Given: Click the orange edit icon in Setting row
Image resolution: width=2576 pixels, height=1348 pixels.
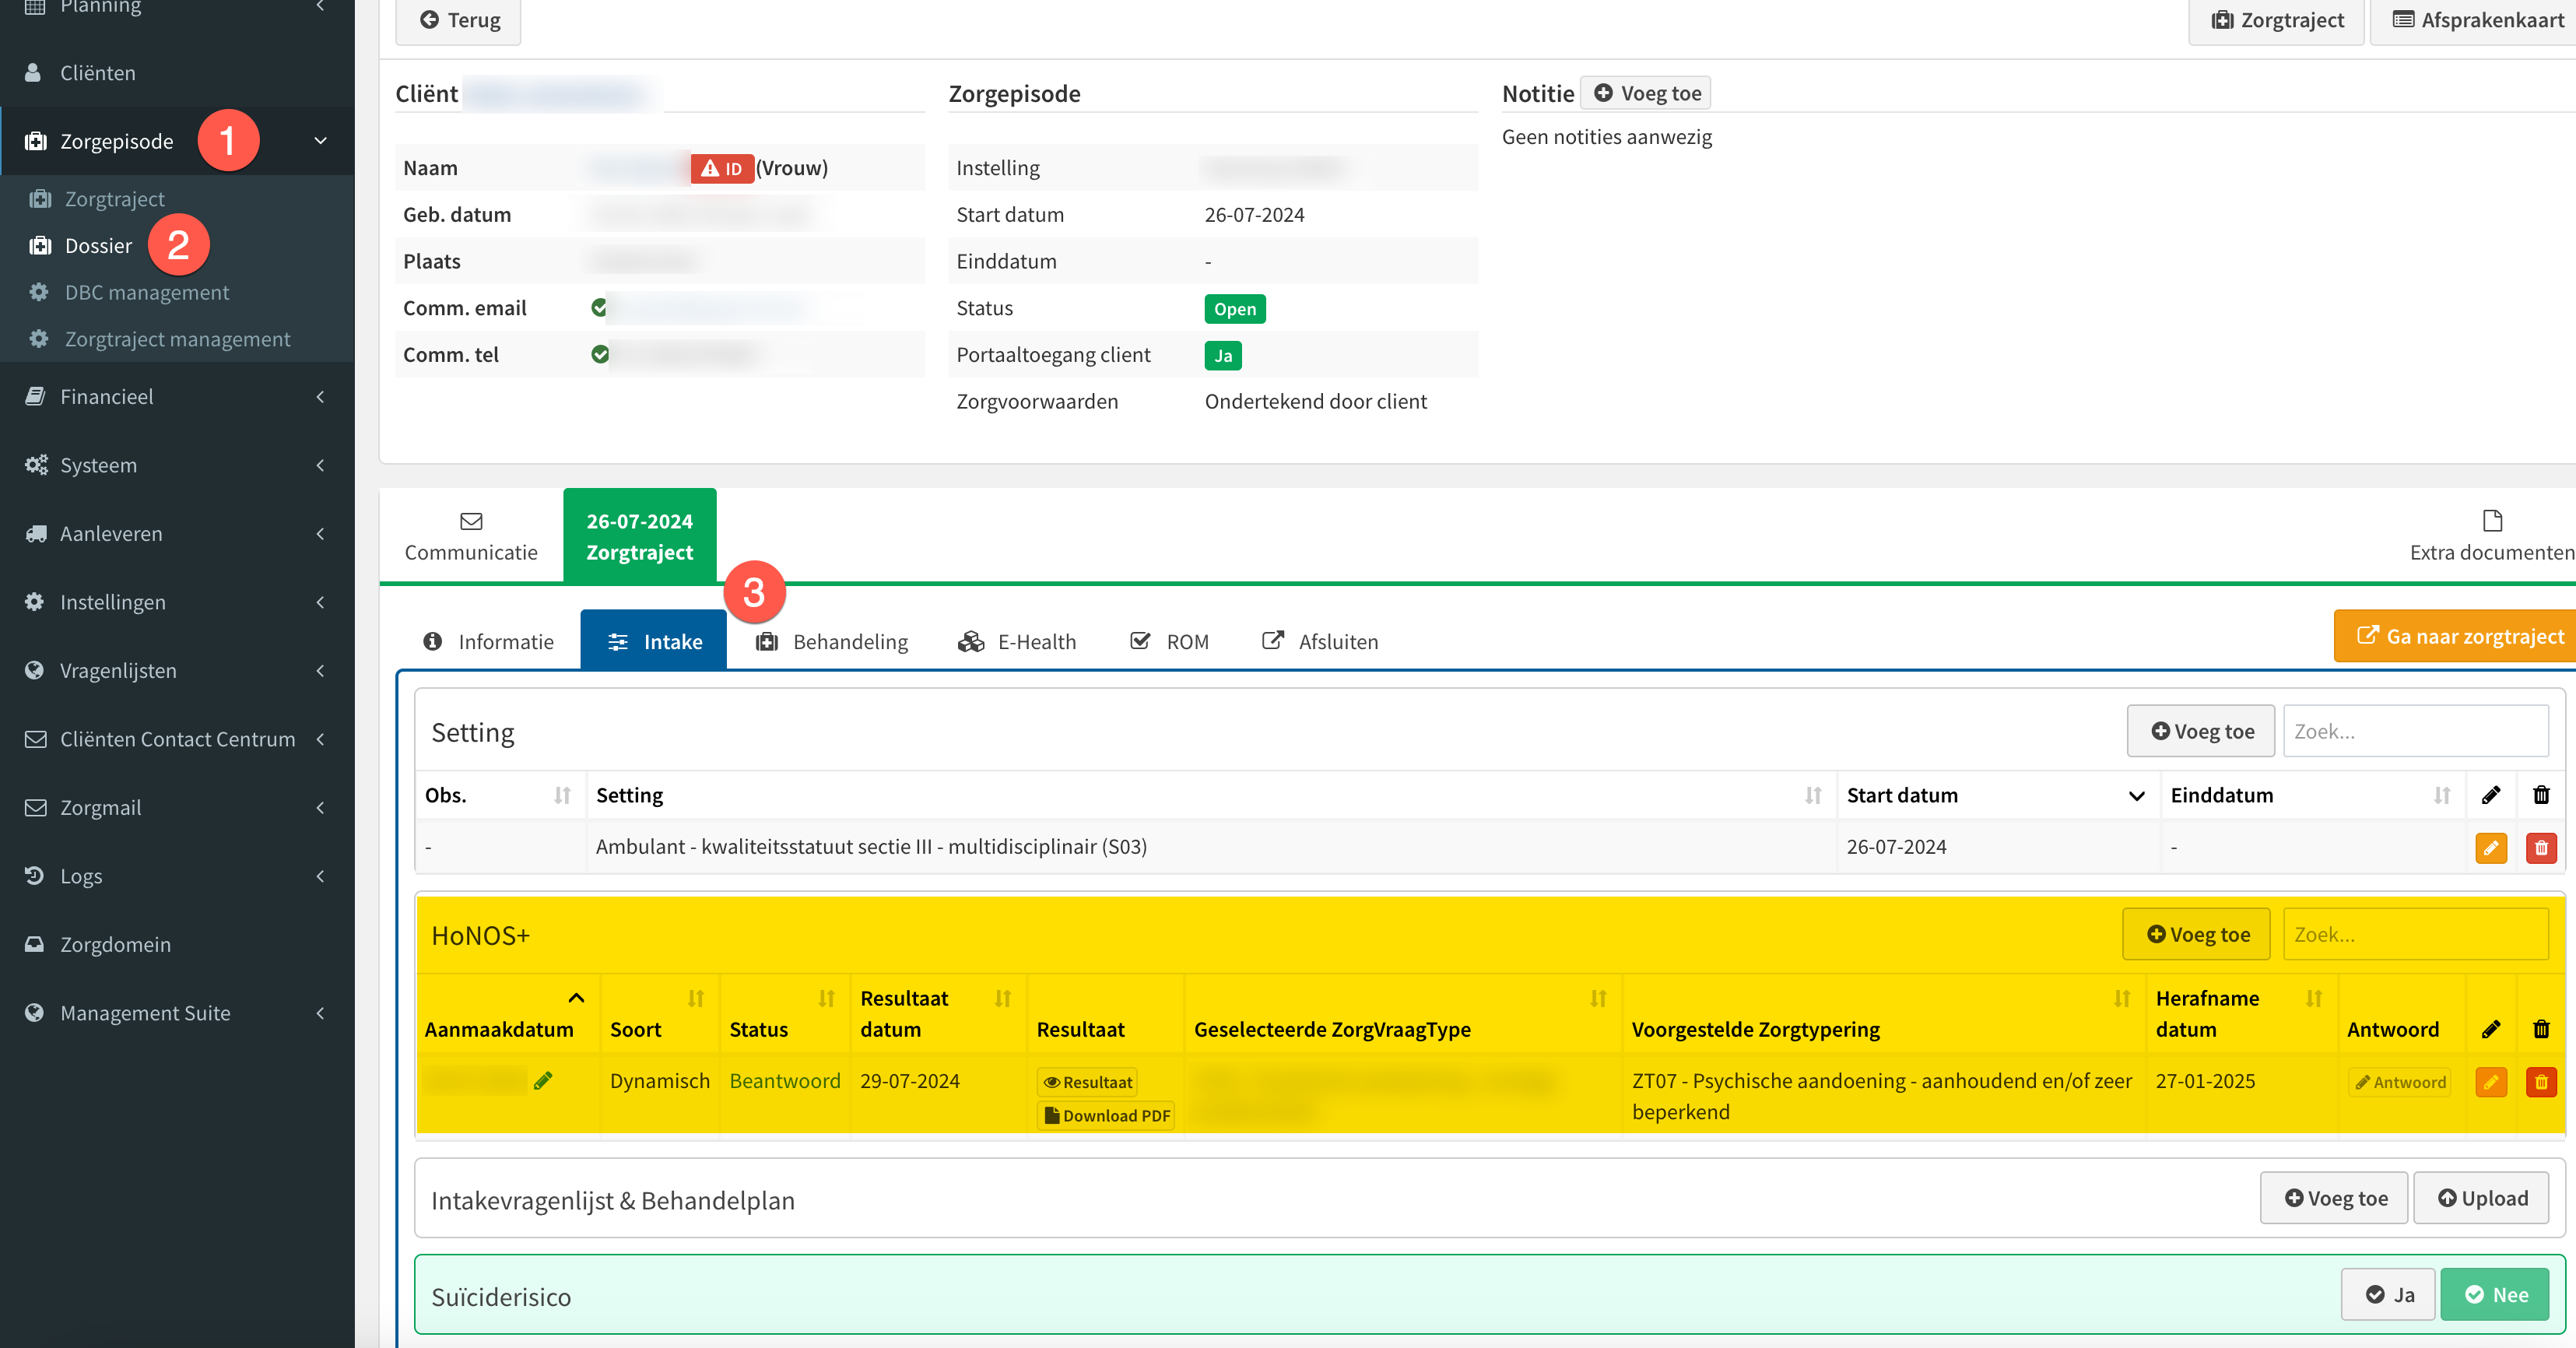Looking at the screenshot, I should coord(2491,848).
